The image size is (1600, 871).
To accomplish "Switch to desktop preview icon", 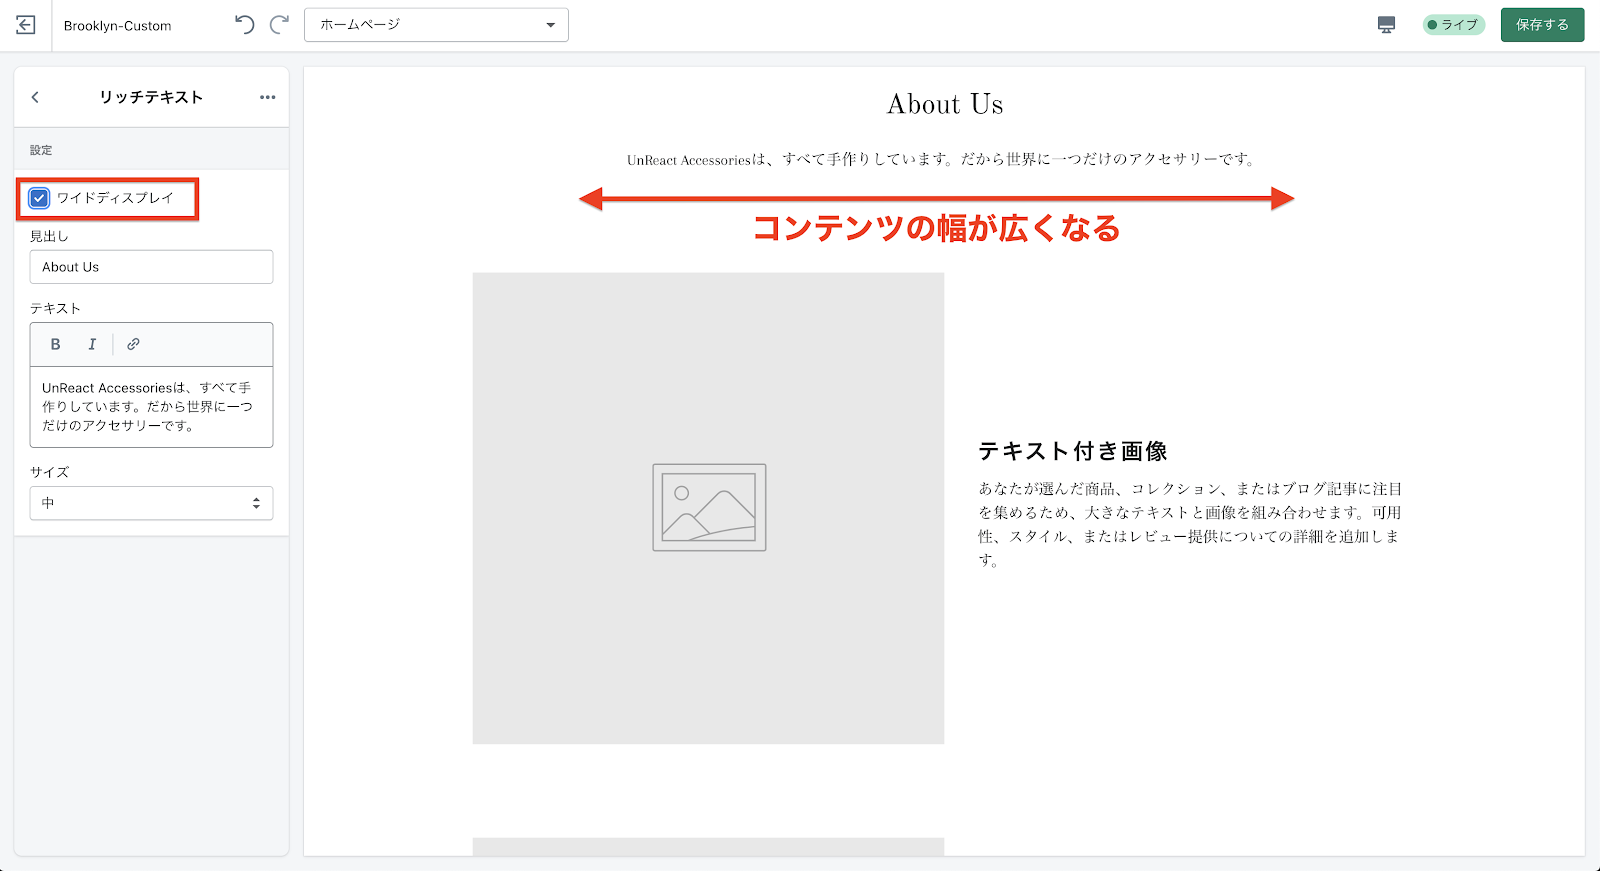I will pyautogui.click(x=1386, y=25).
